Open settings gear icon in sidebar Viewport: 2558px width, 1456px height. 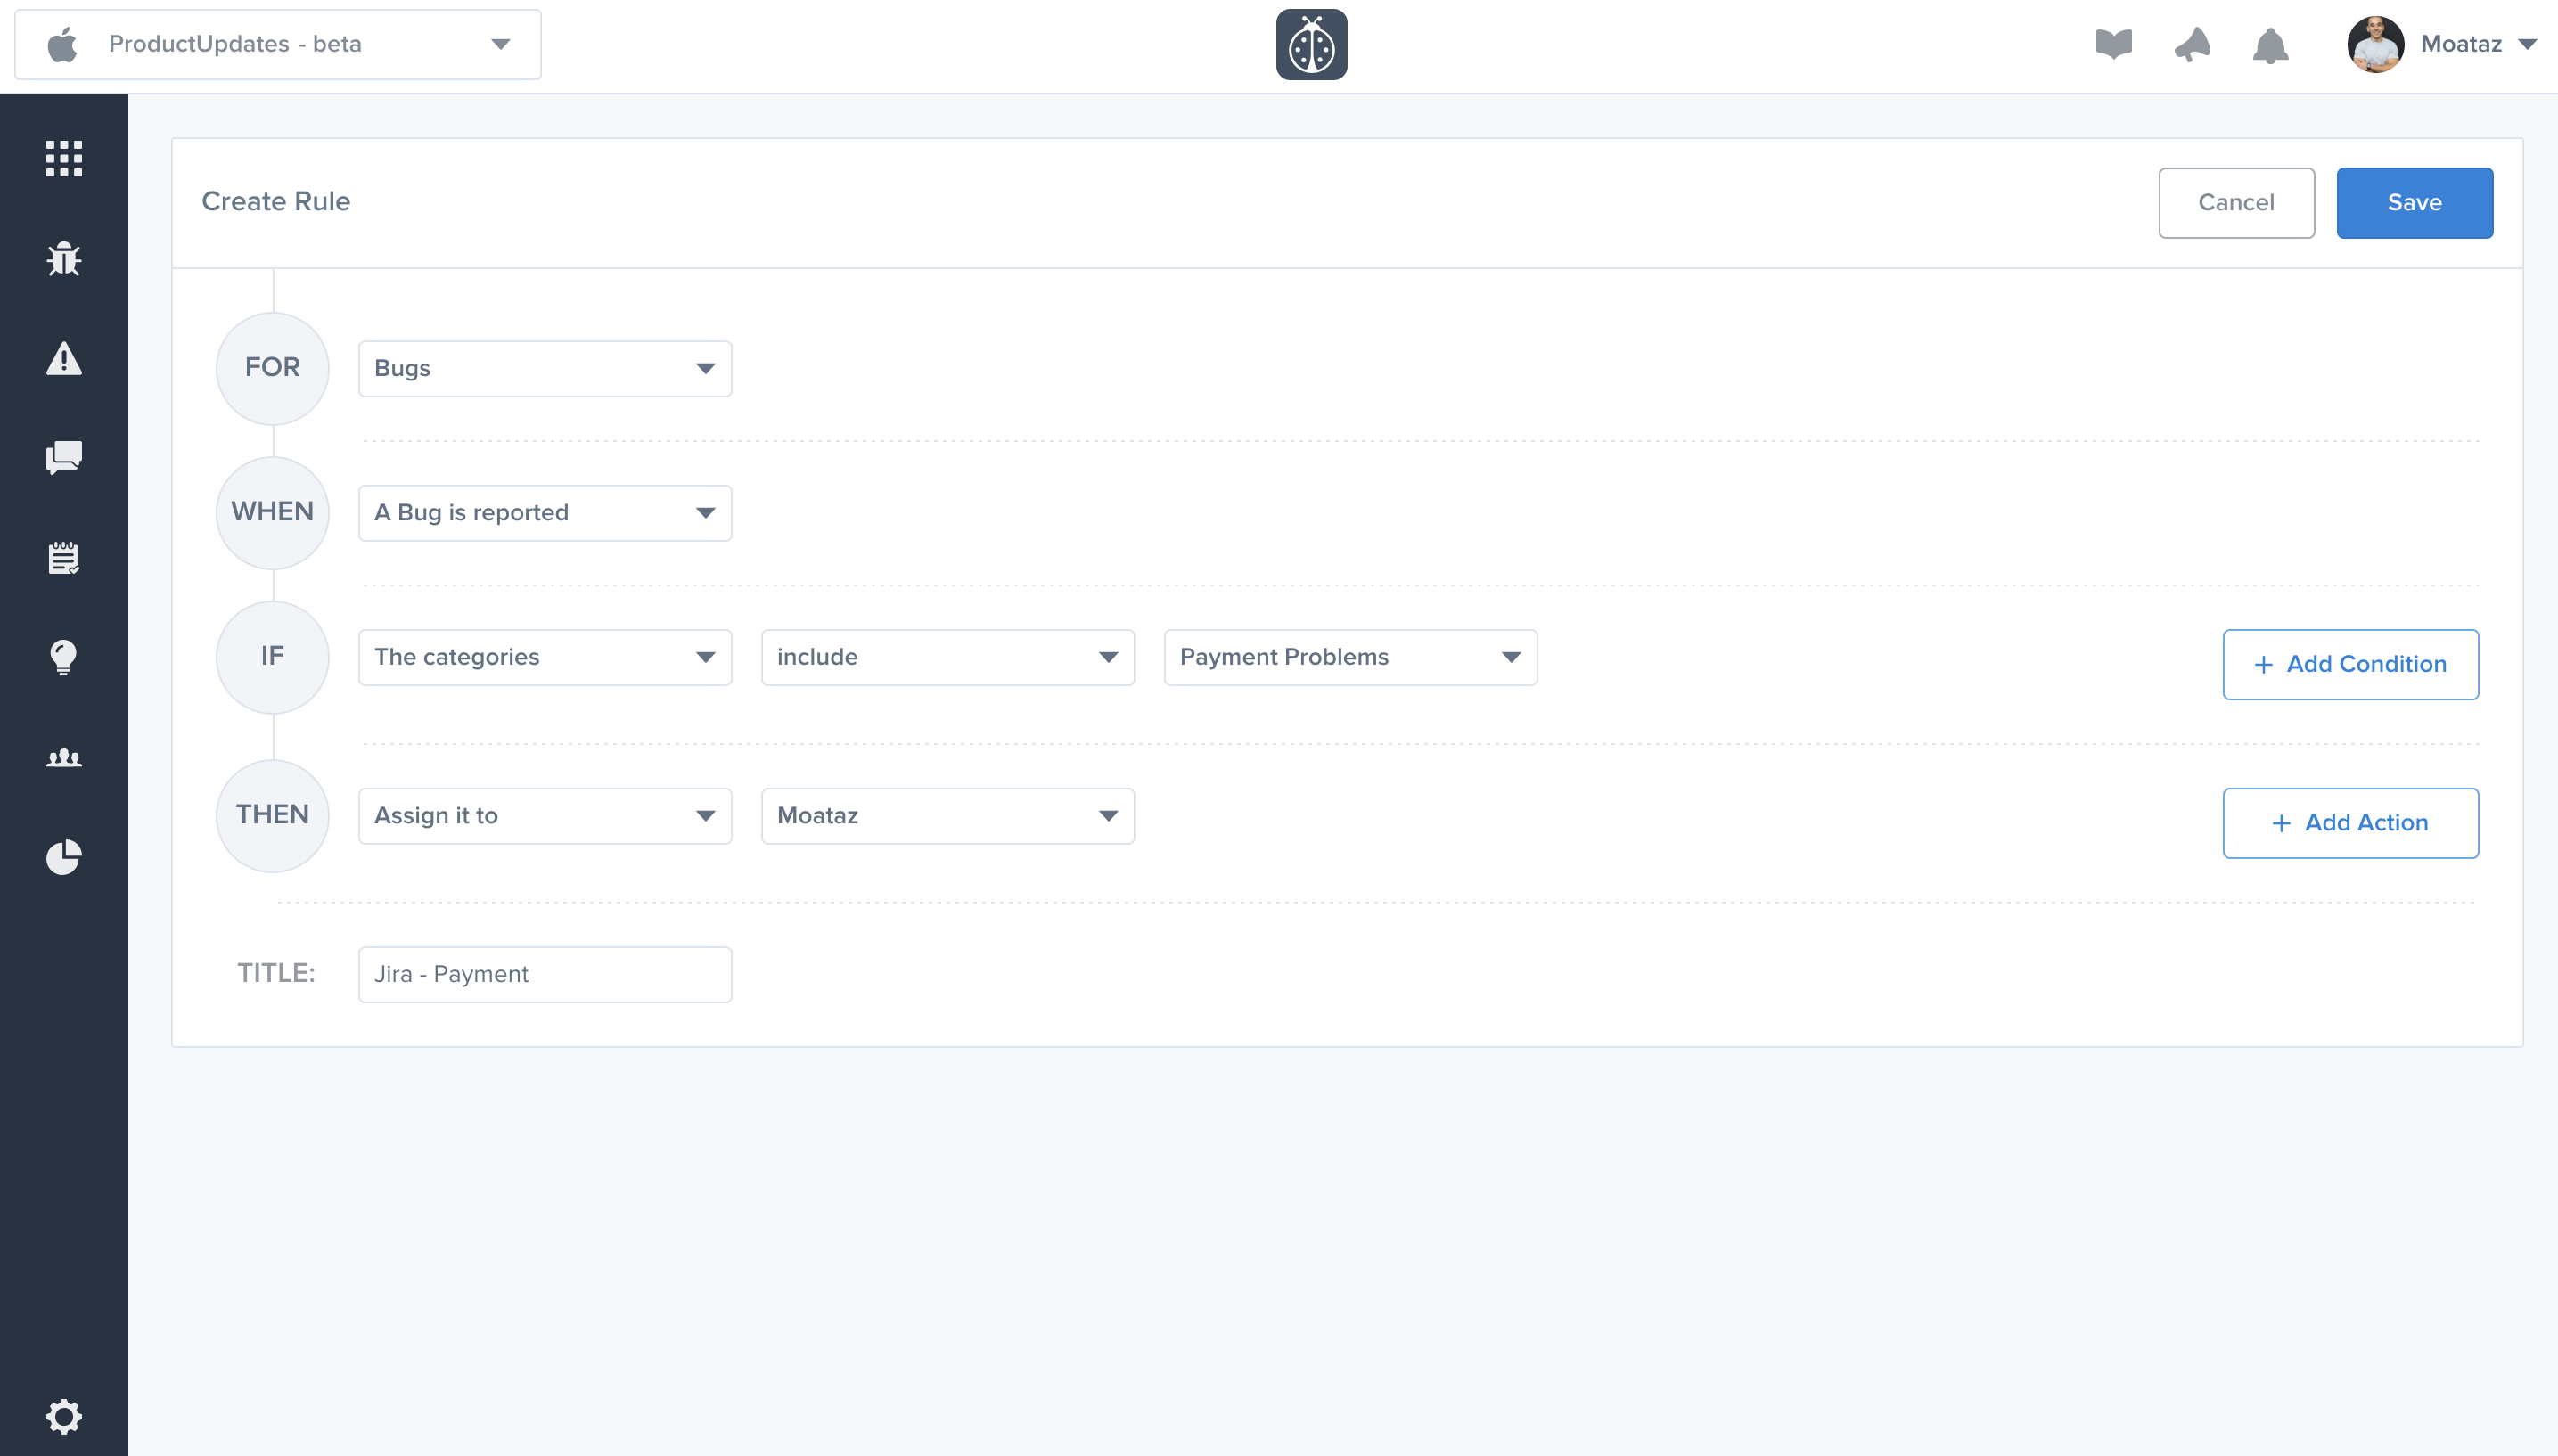[x=64, y=1416]
